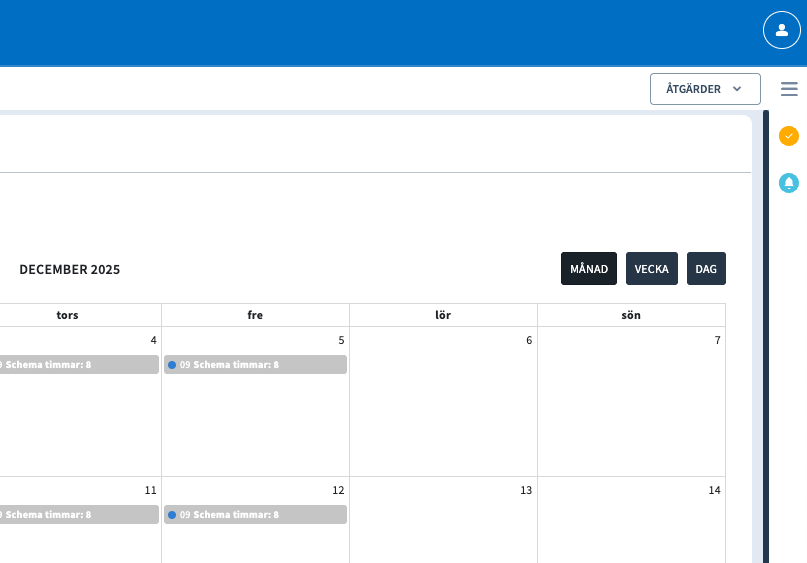Screen dimensions: 807x563
Task: Select the tors column header
Action: 67,315
